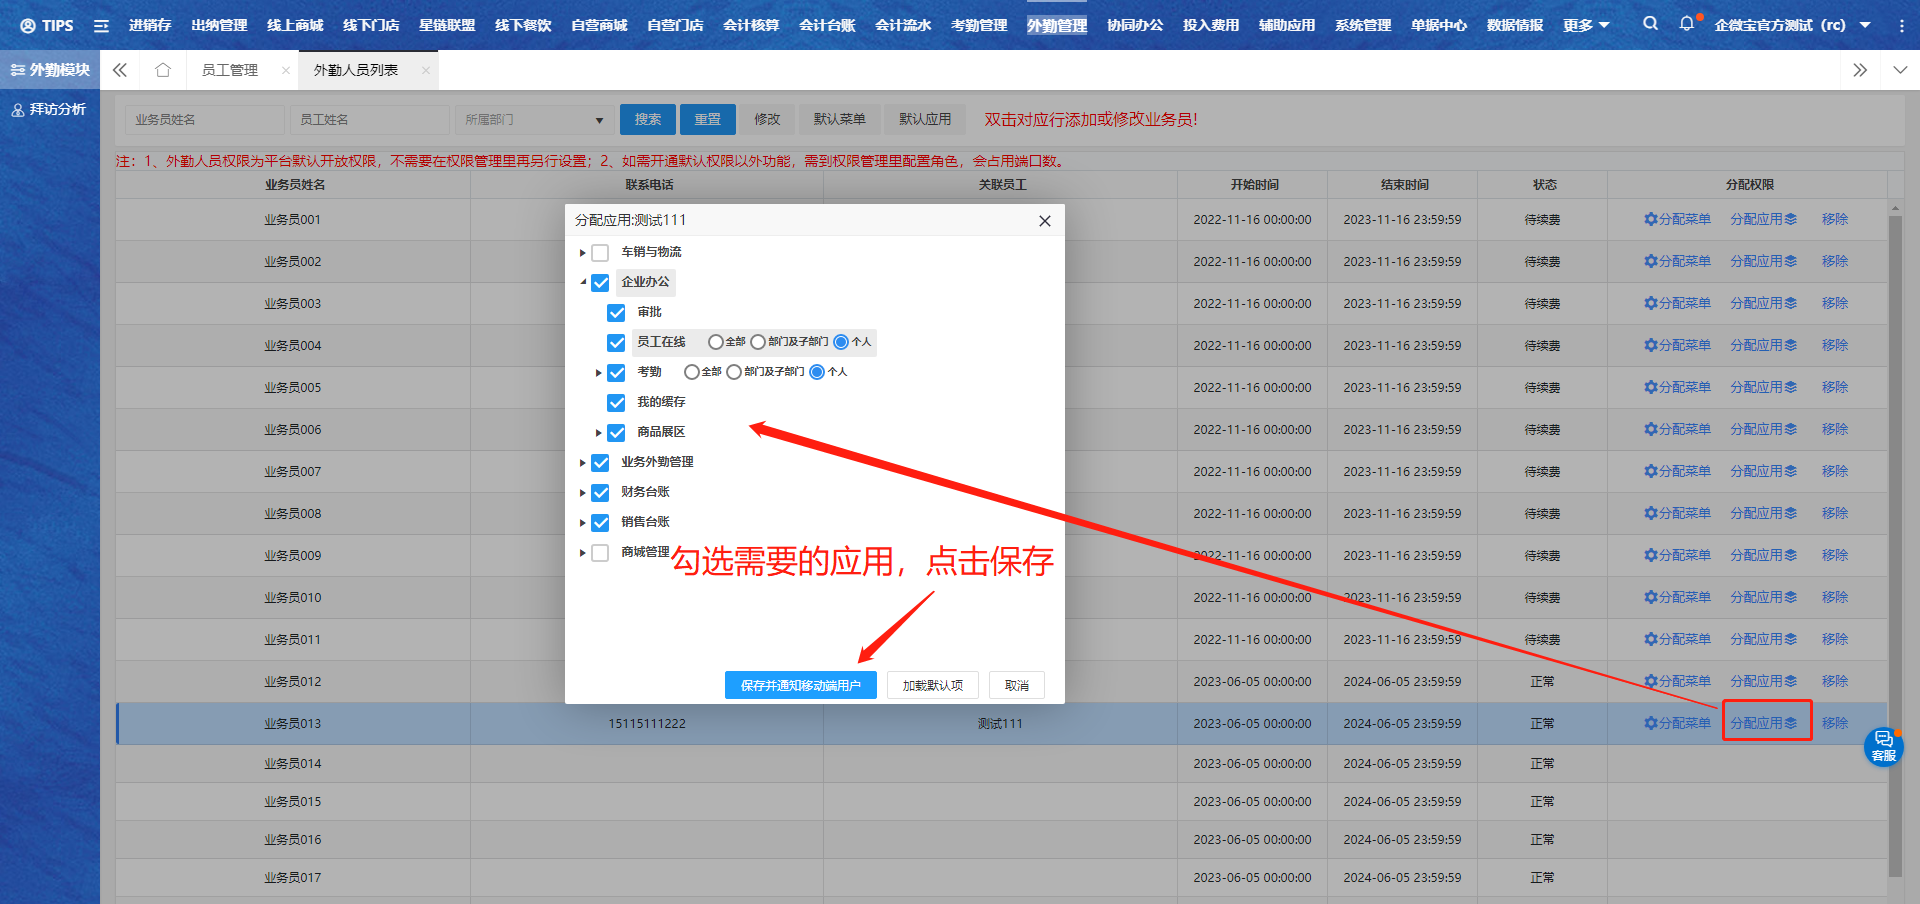The image size is (1920, 904).
Task: Click the double right chevron icon
Action: [1859, 70]
